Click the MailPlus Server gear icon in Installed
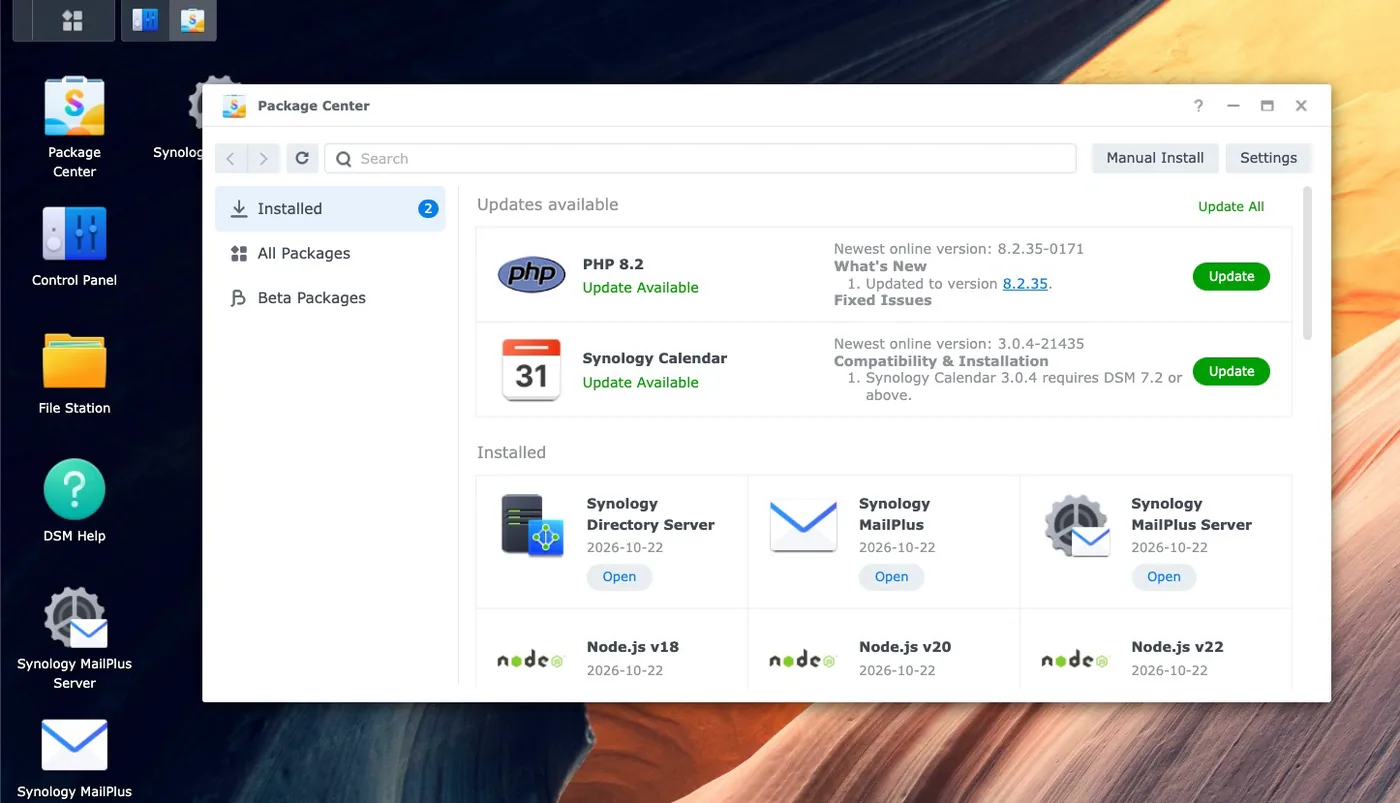 tap(1076, 525)
